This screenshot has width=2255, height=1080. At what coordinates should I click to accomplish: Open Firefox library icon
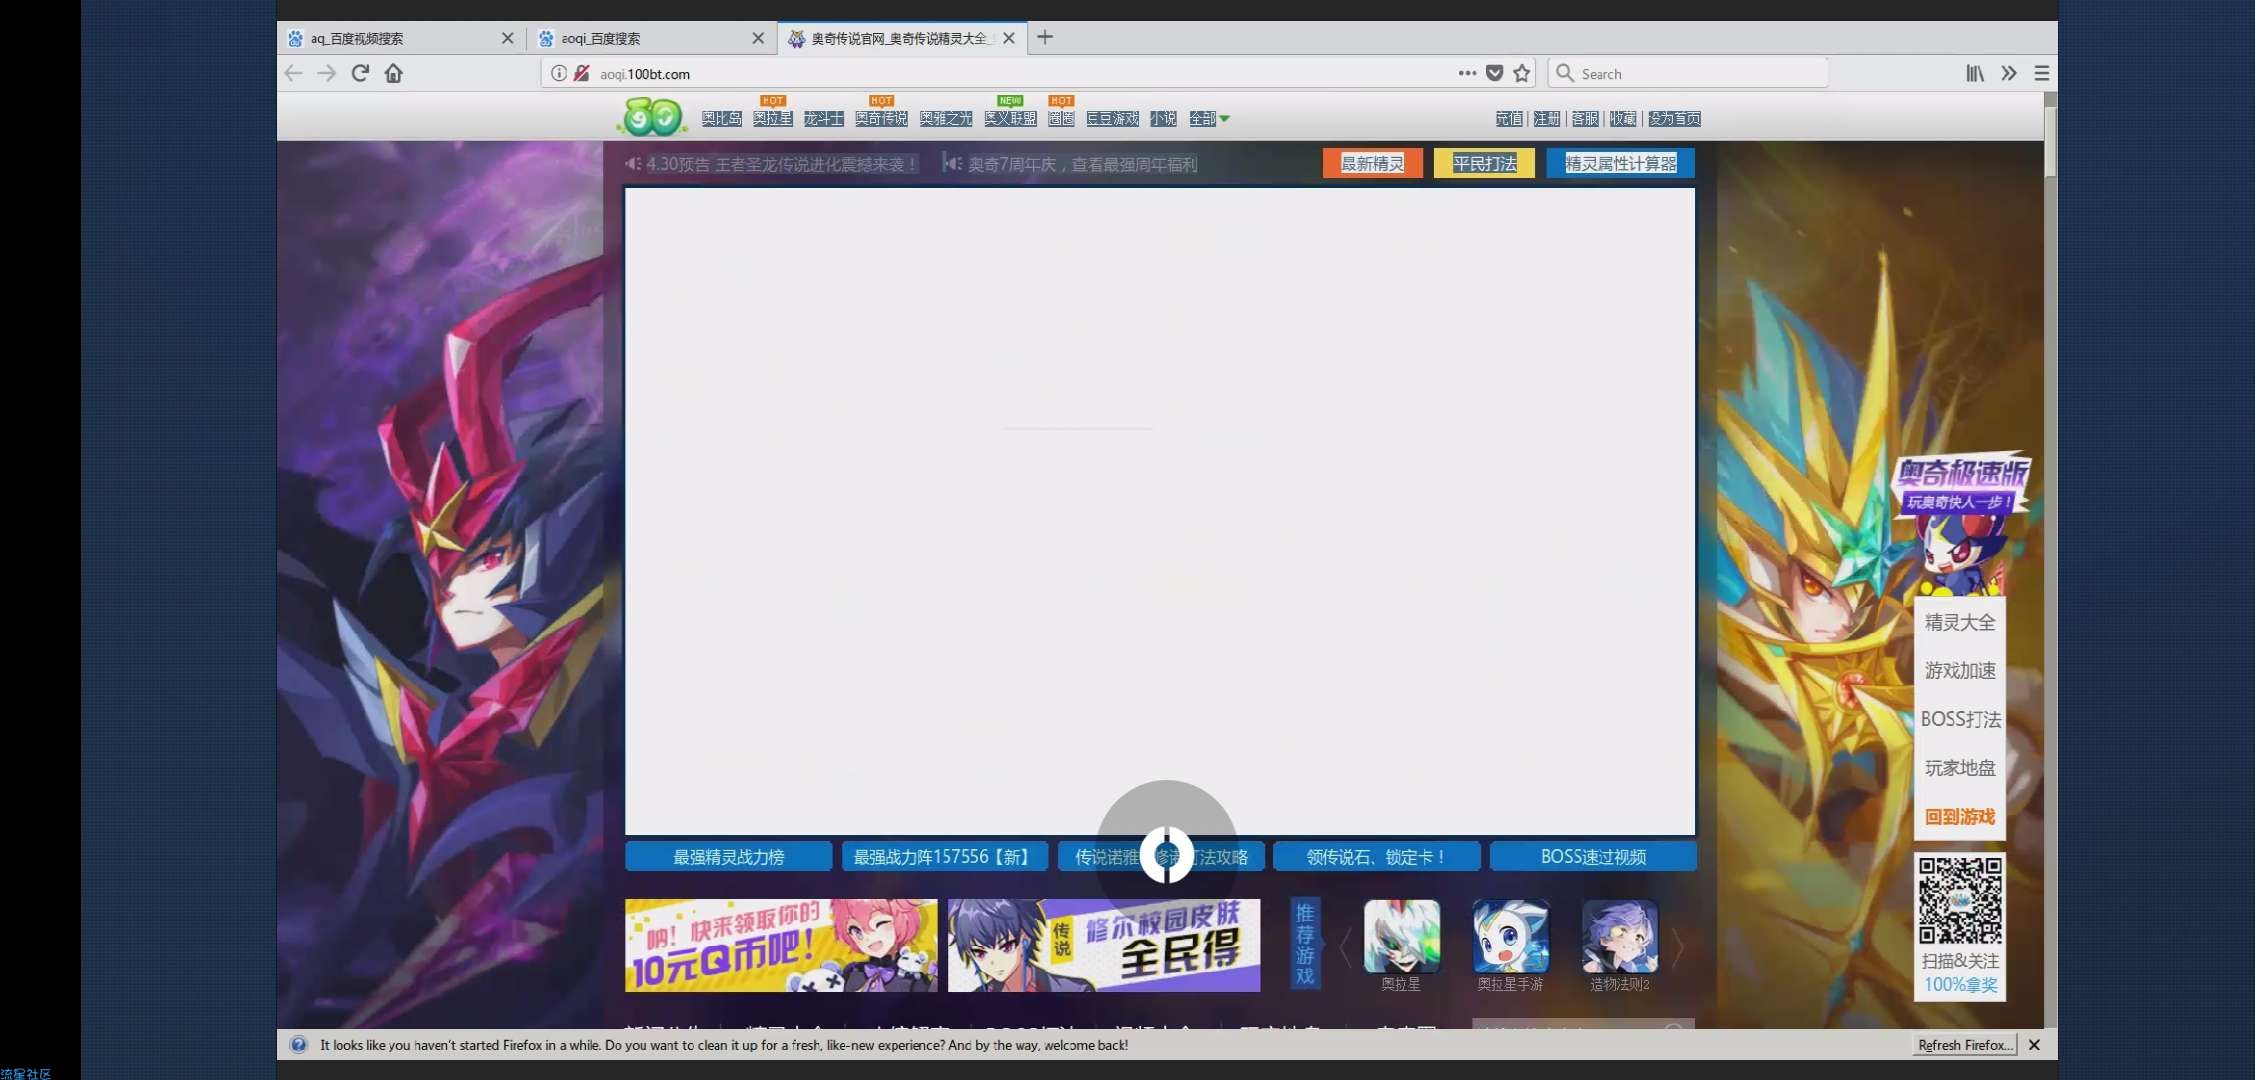pyautogui.click(x=1975, y=73)
